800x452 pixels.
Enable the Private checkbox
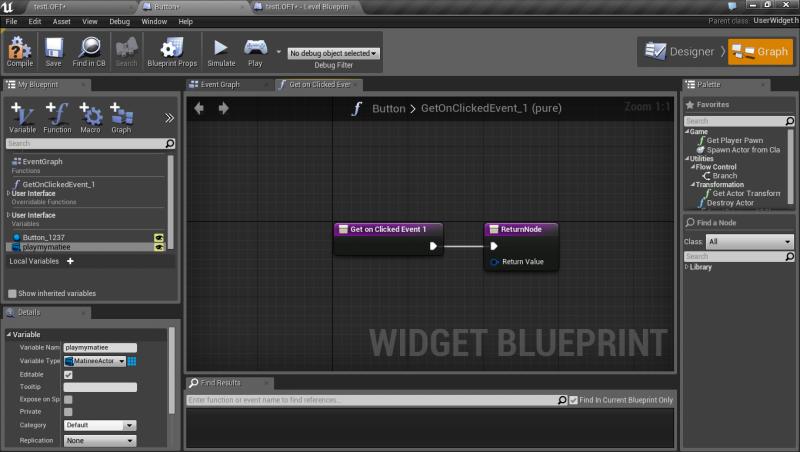point(68,412)
